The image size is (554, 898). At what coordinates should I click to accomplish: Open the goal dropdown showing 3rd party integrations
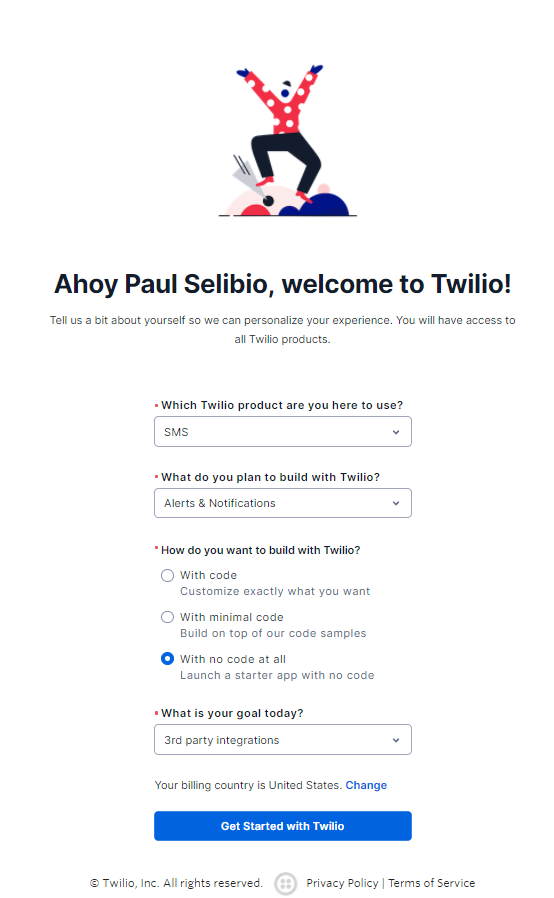coord(283,739)
